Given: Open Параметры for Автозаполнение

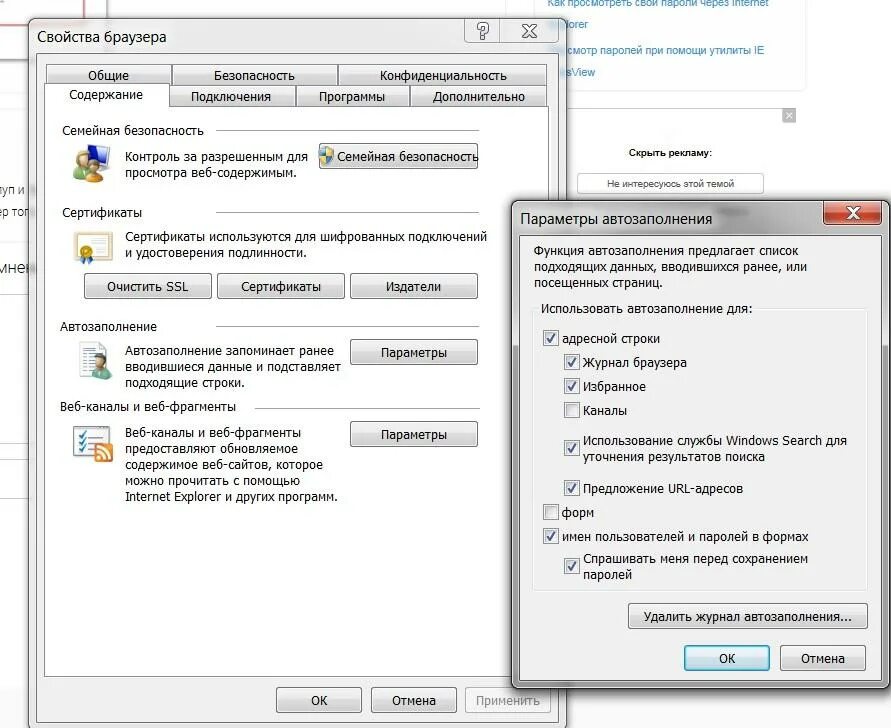Looking at the screenshot, I should 414,352.
